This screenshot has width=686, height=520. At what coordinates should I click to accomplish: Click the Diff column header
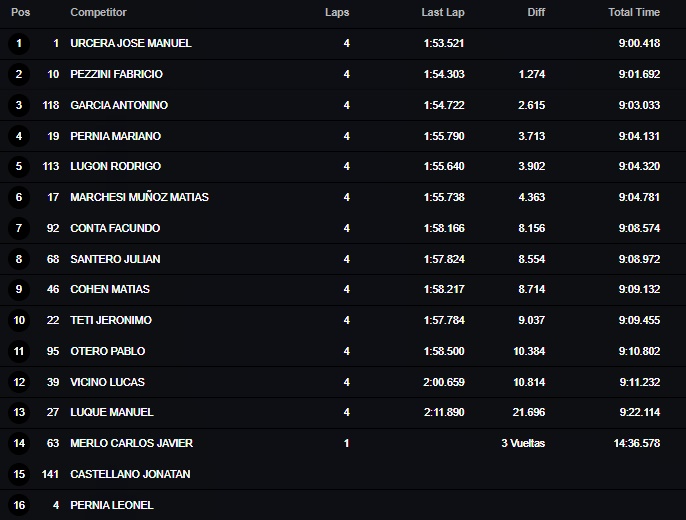536,12
